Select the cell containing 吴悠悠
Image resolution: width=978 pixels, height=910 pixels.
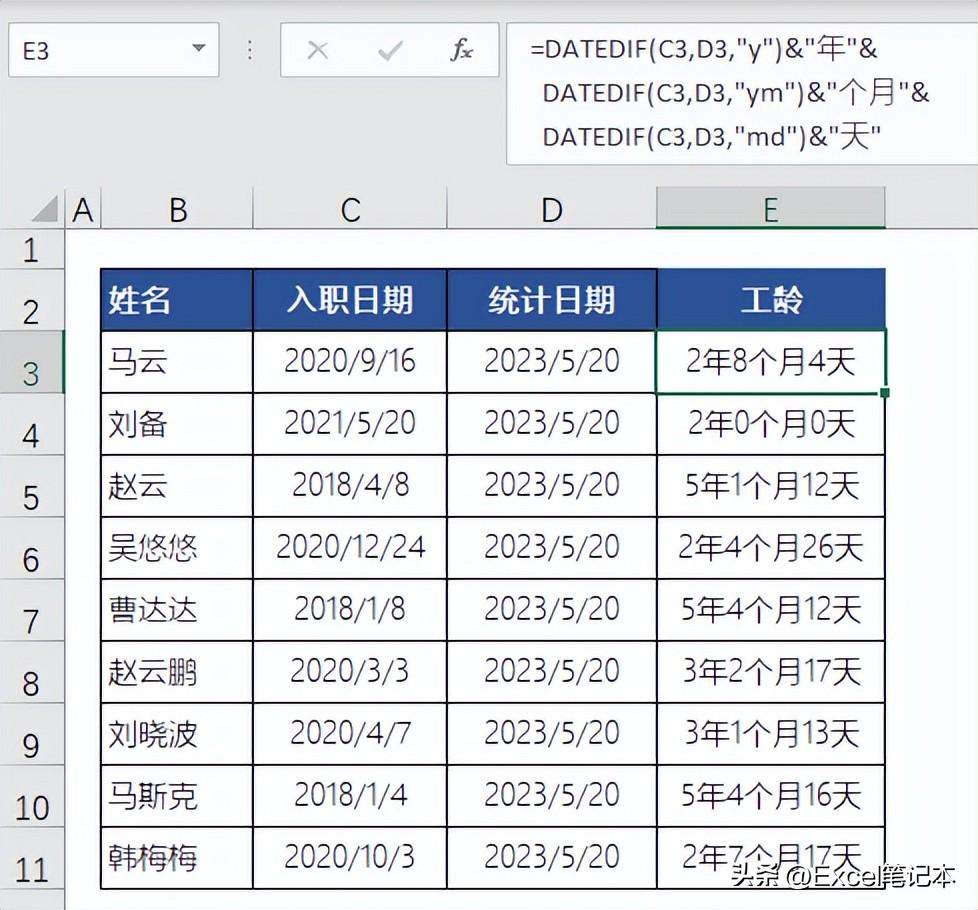(x=177, y=548)
